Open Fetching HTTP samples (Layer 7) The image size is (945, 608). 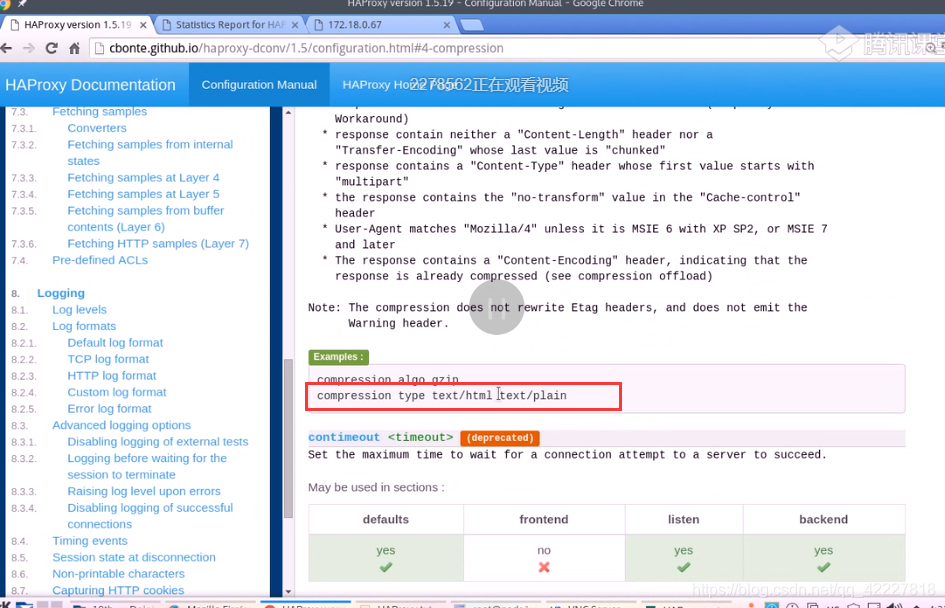click(158, 243)
